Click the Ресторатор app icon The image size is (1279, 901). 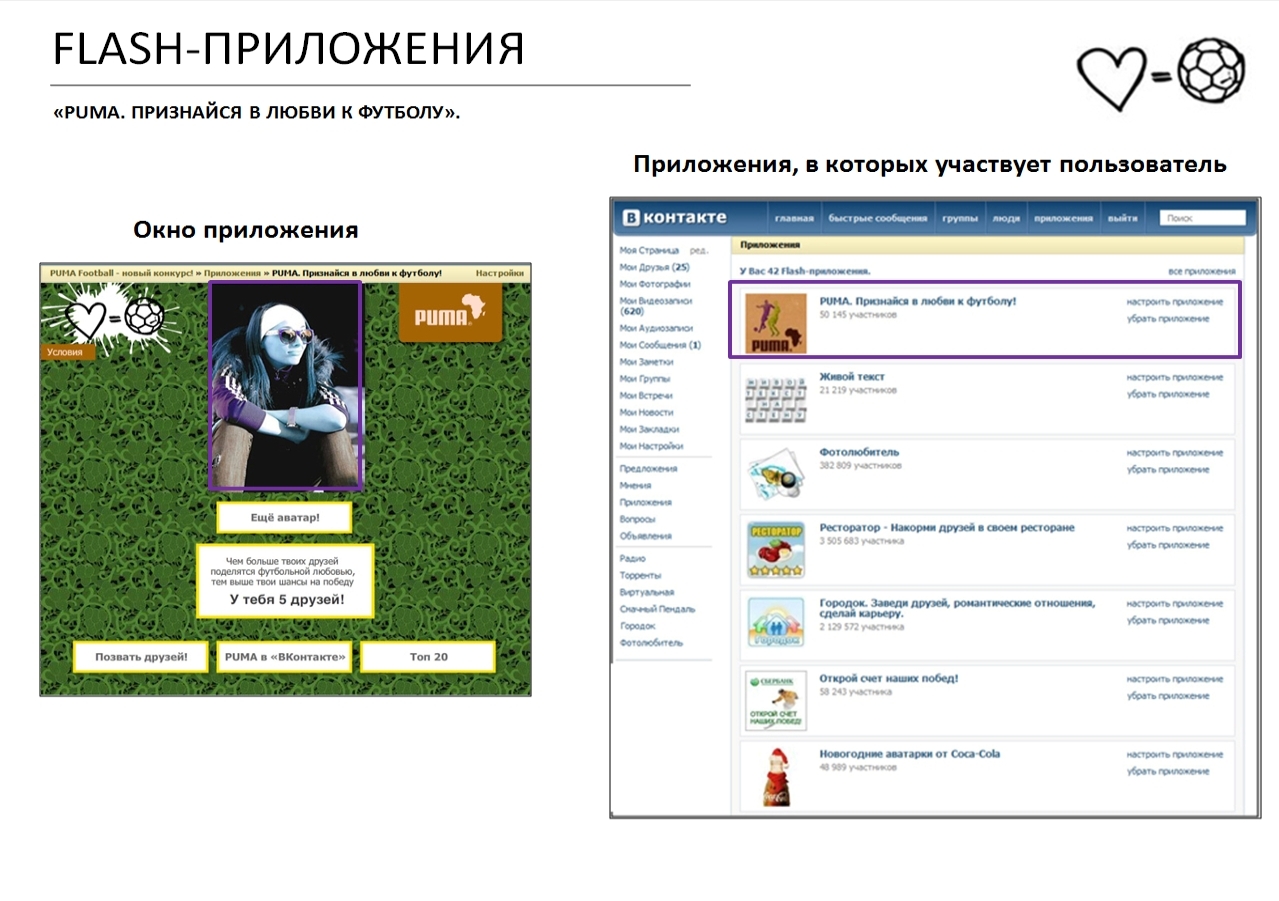click(x=776, y=550)
